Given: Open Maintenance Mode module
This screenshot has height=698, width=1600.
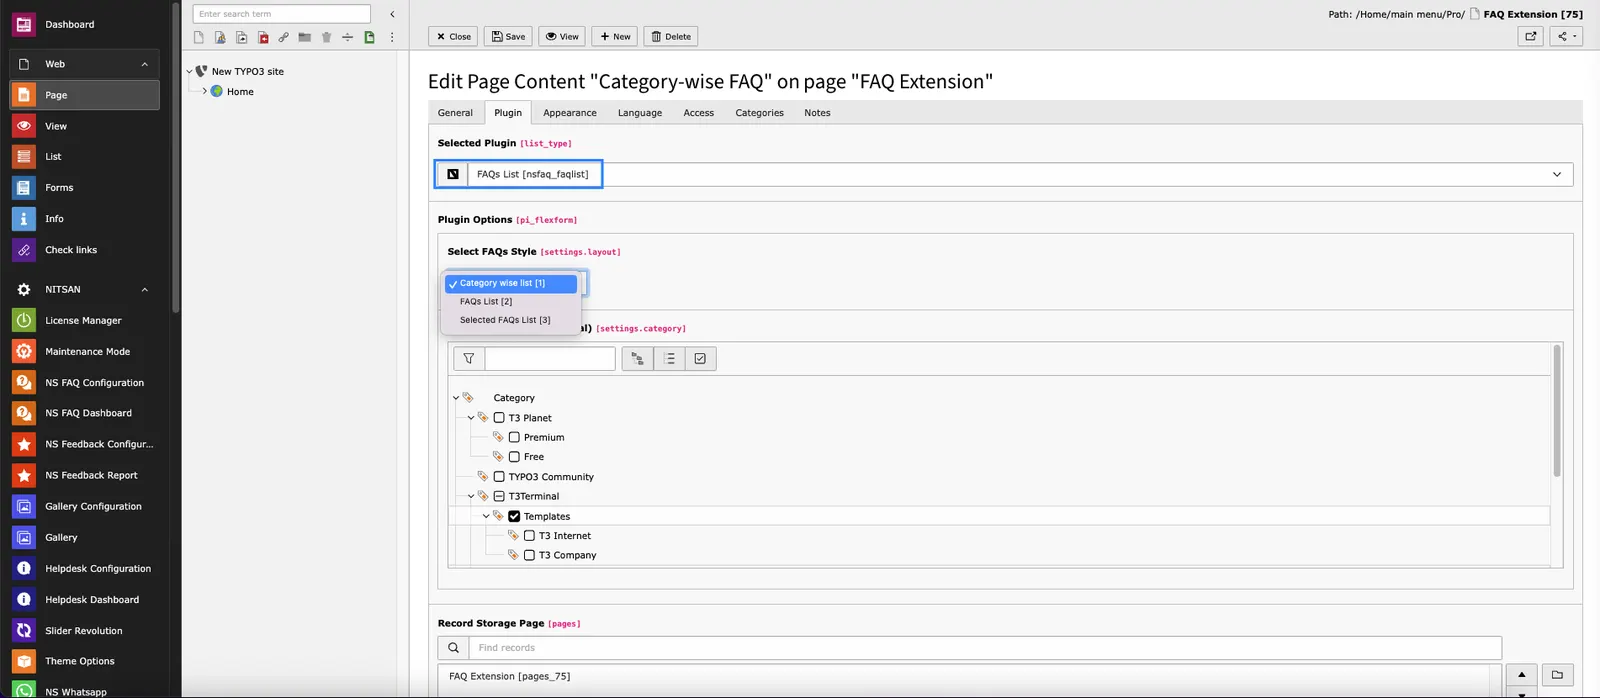Looking at the screenshot, I should tap(85, 352).
